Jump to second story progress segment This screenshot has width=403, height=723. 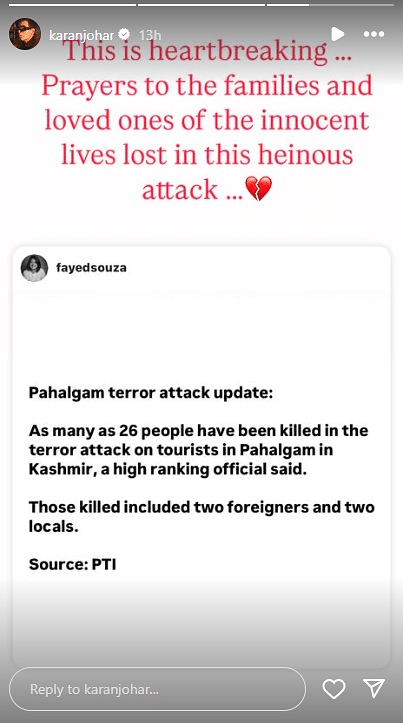coord(202,5)
